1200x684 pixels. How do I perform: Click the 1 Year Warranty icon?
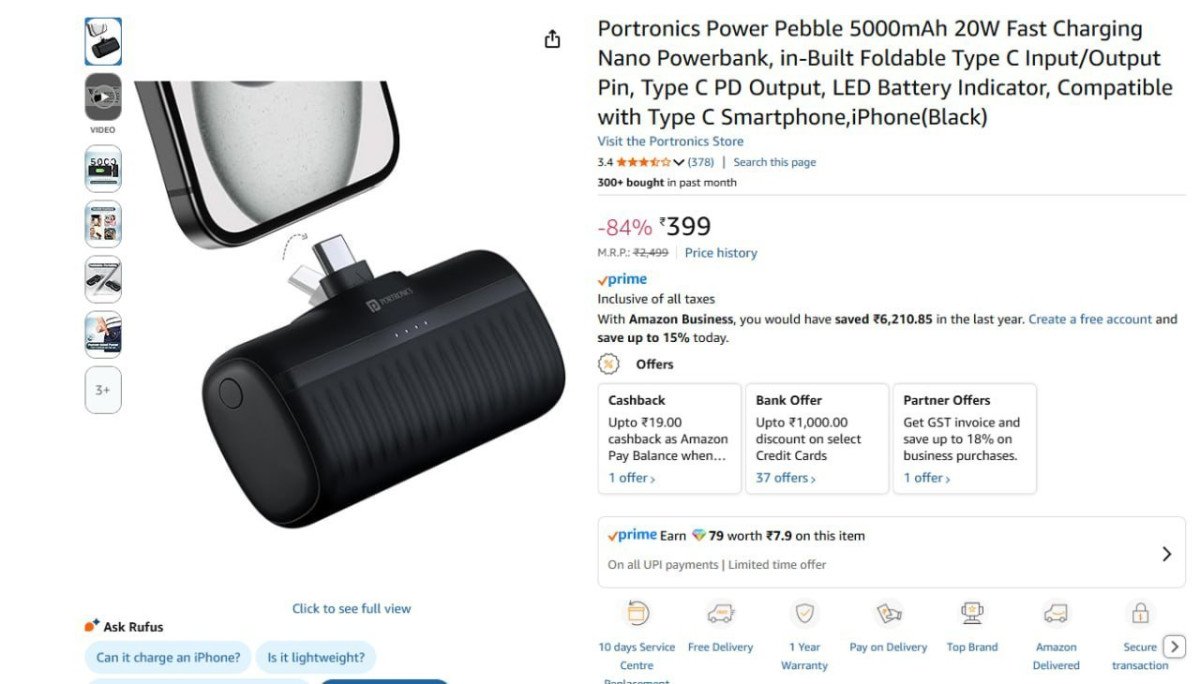coord(804,613)
